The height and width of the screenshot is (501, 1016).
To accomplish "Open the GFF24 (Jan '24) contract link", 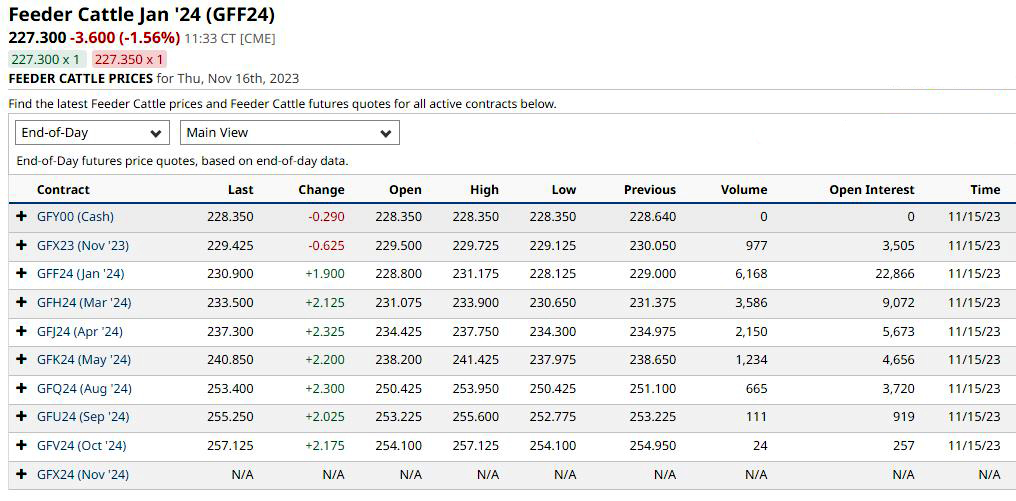I will [81, 274].
